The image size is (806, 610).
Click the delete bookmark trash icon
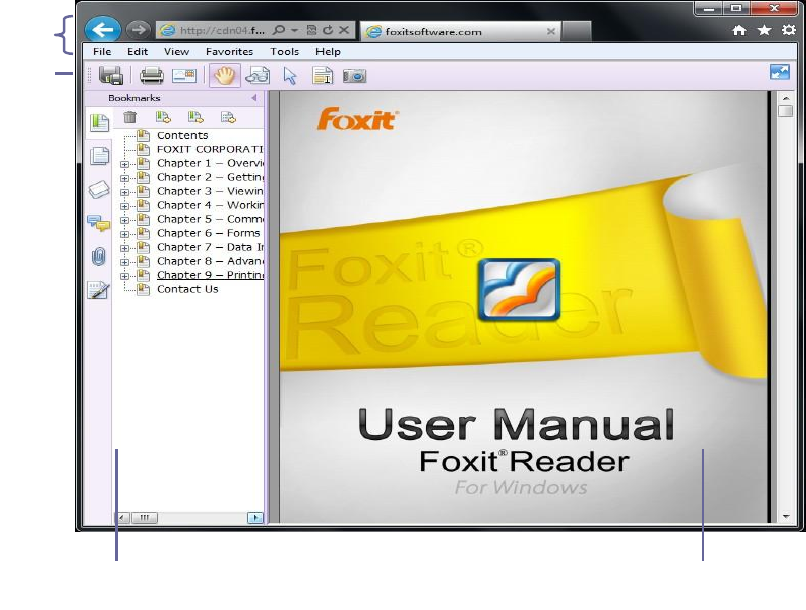[130, 117]
